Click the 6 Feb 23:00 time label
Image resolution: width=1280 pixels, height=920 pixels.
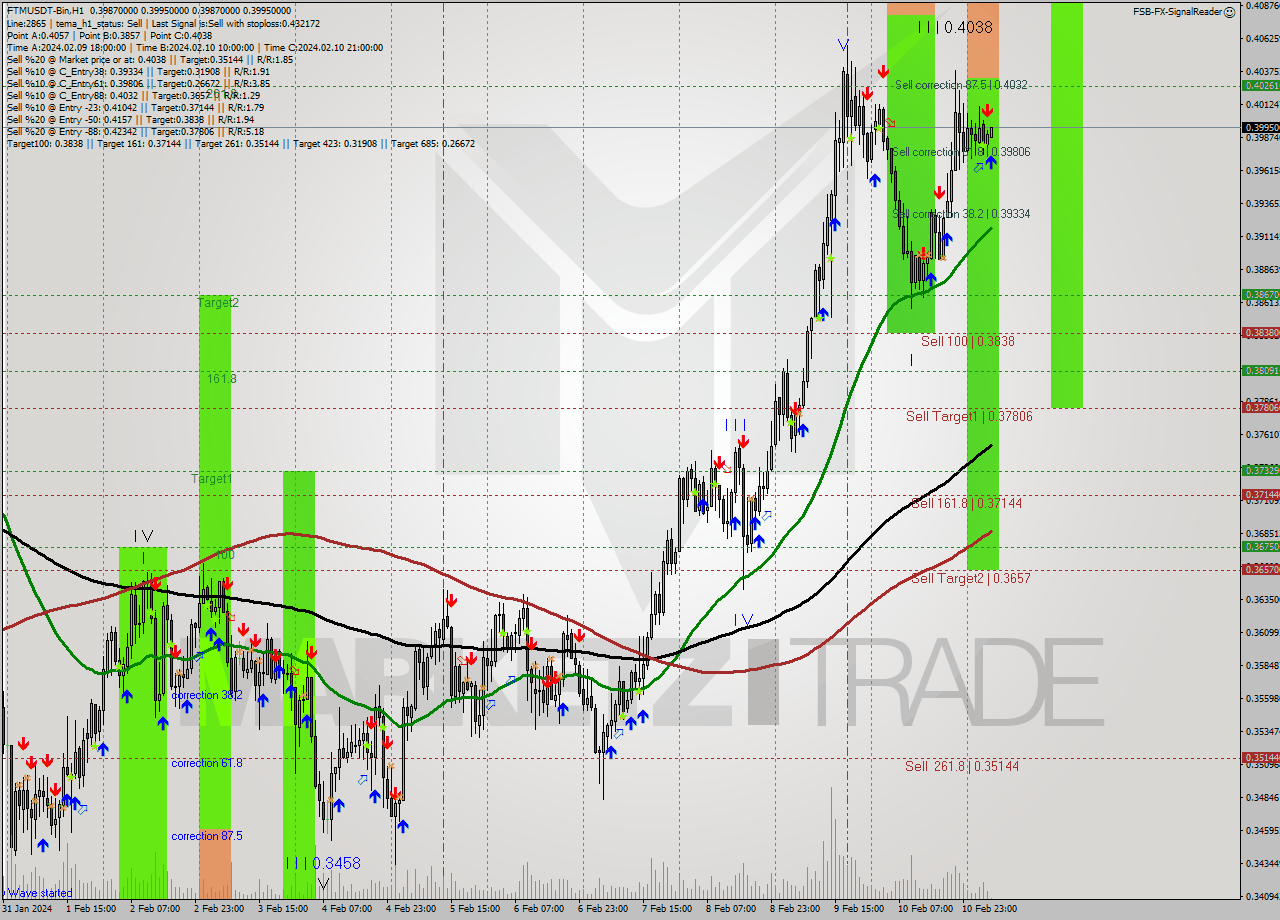tap(603, 909)
